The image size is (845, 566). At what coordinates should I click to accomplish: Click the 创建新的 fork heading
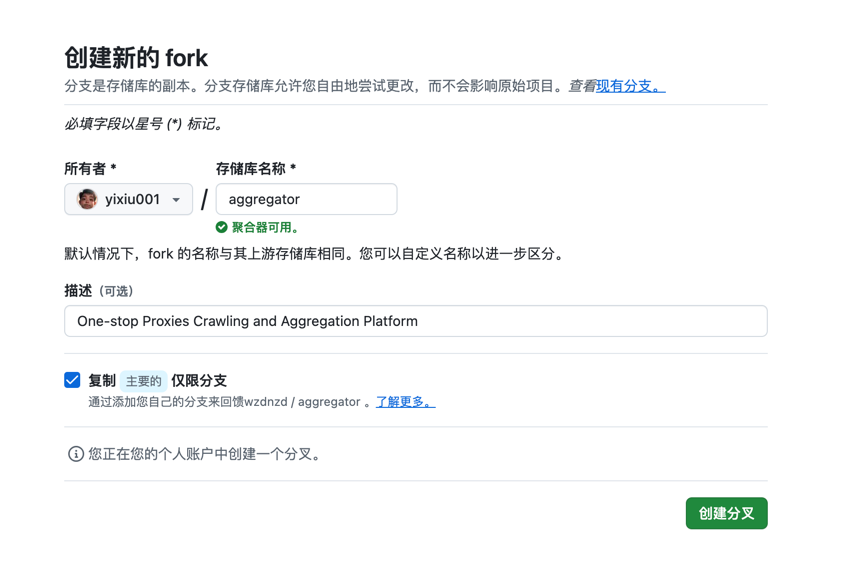136,58
